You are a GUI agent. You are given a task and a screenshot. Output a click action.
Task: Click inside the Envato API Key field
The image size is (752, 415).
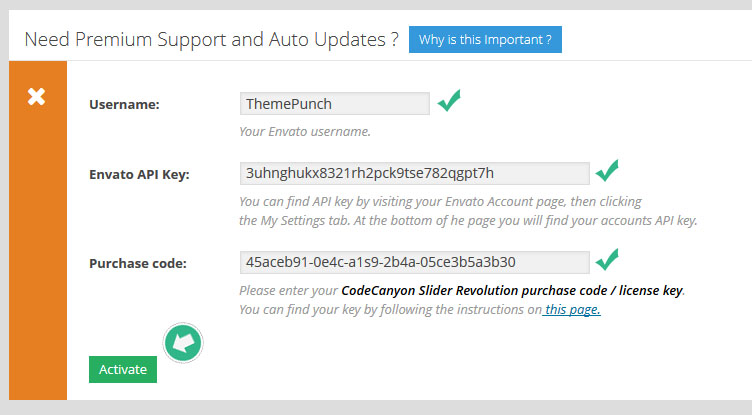[413, 174]
